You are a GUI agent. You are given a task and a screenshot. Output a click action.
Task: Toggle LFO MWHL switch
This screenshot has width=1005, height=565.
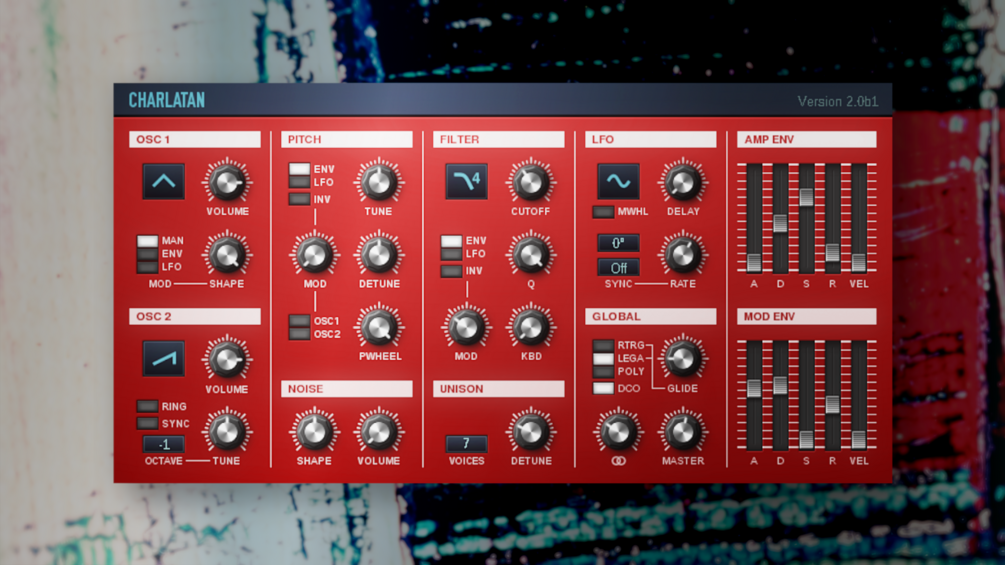pyautogui.click(x=603, y=211)
